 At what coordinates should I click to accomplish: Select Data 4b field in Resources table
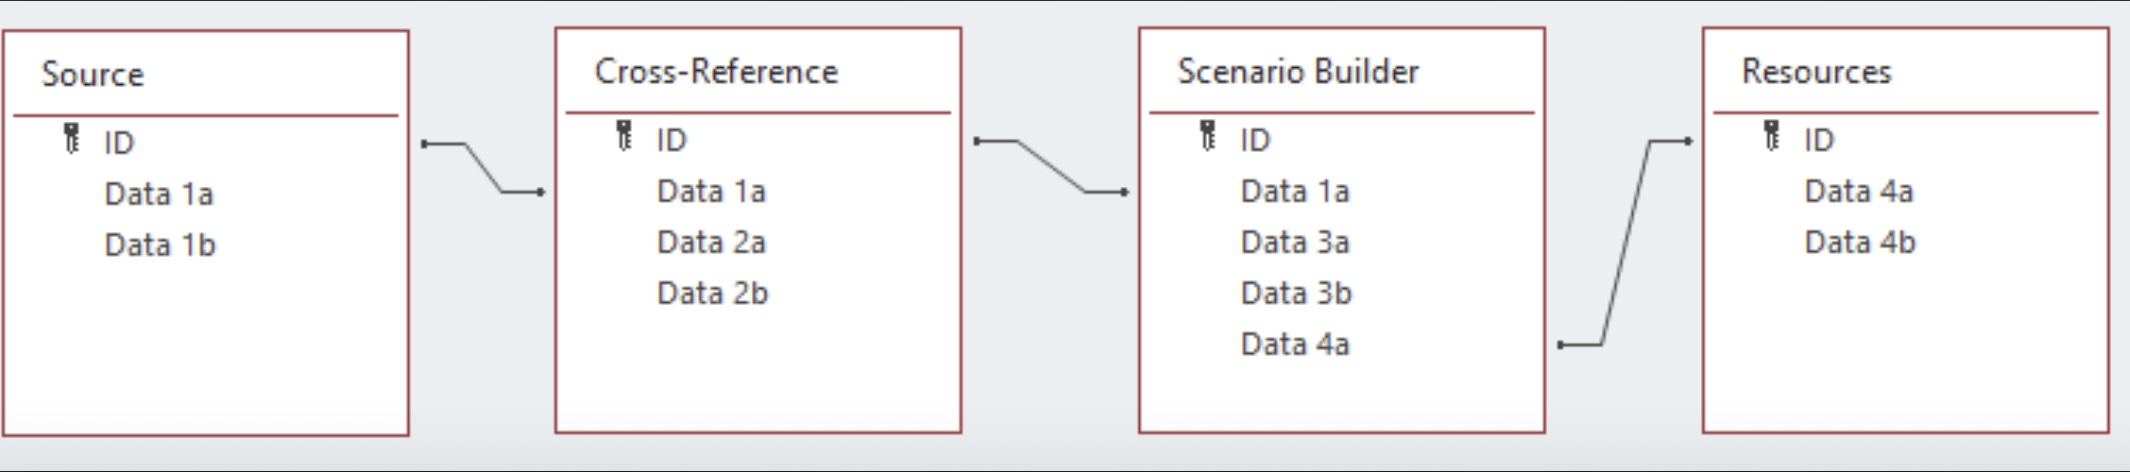1859,242
